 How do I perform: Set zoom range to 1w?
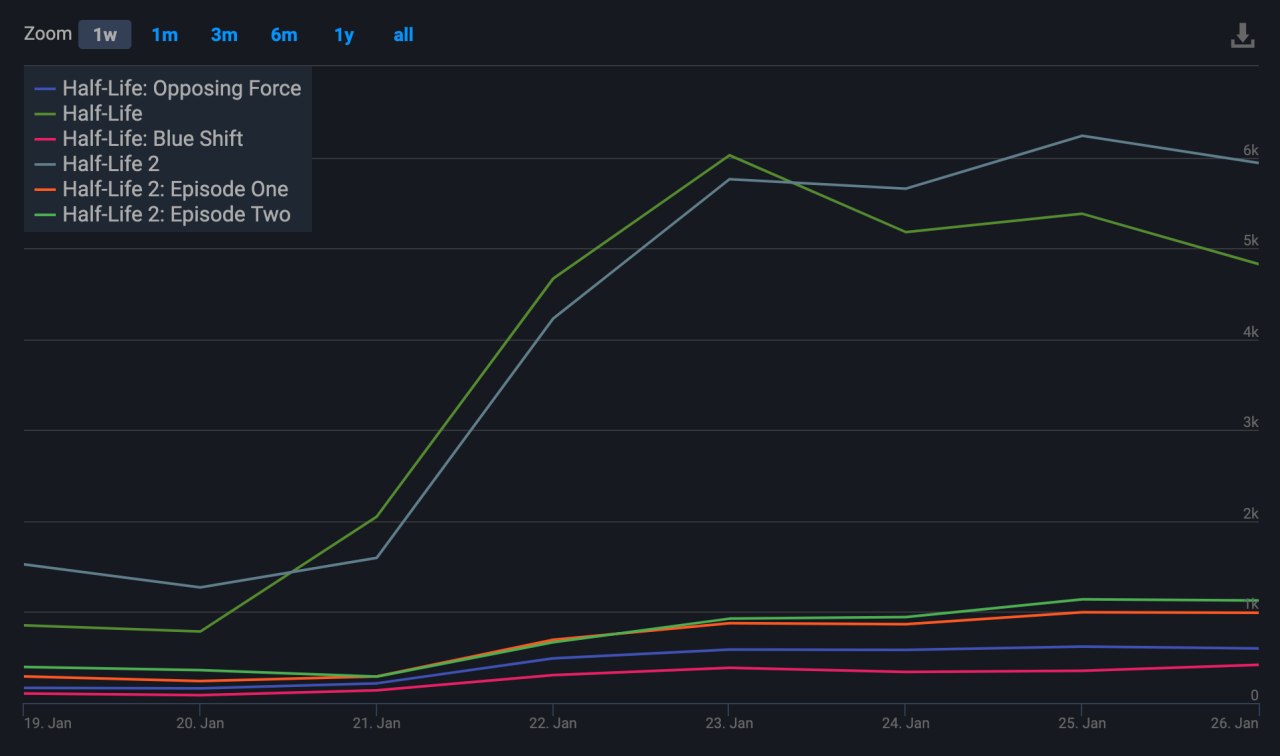click(105, 35)
